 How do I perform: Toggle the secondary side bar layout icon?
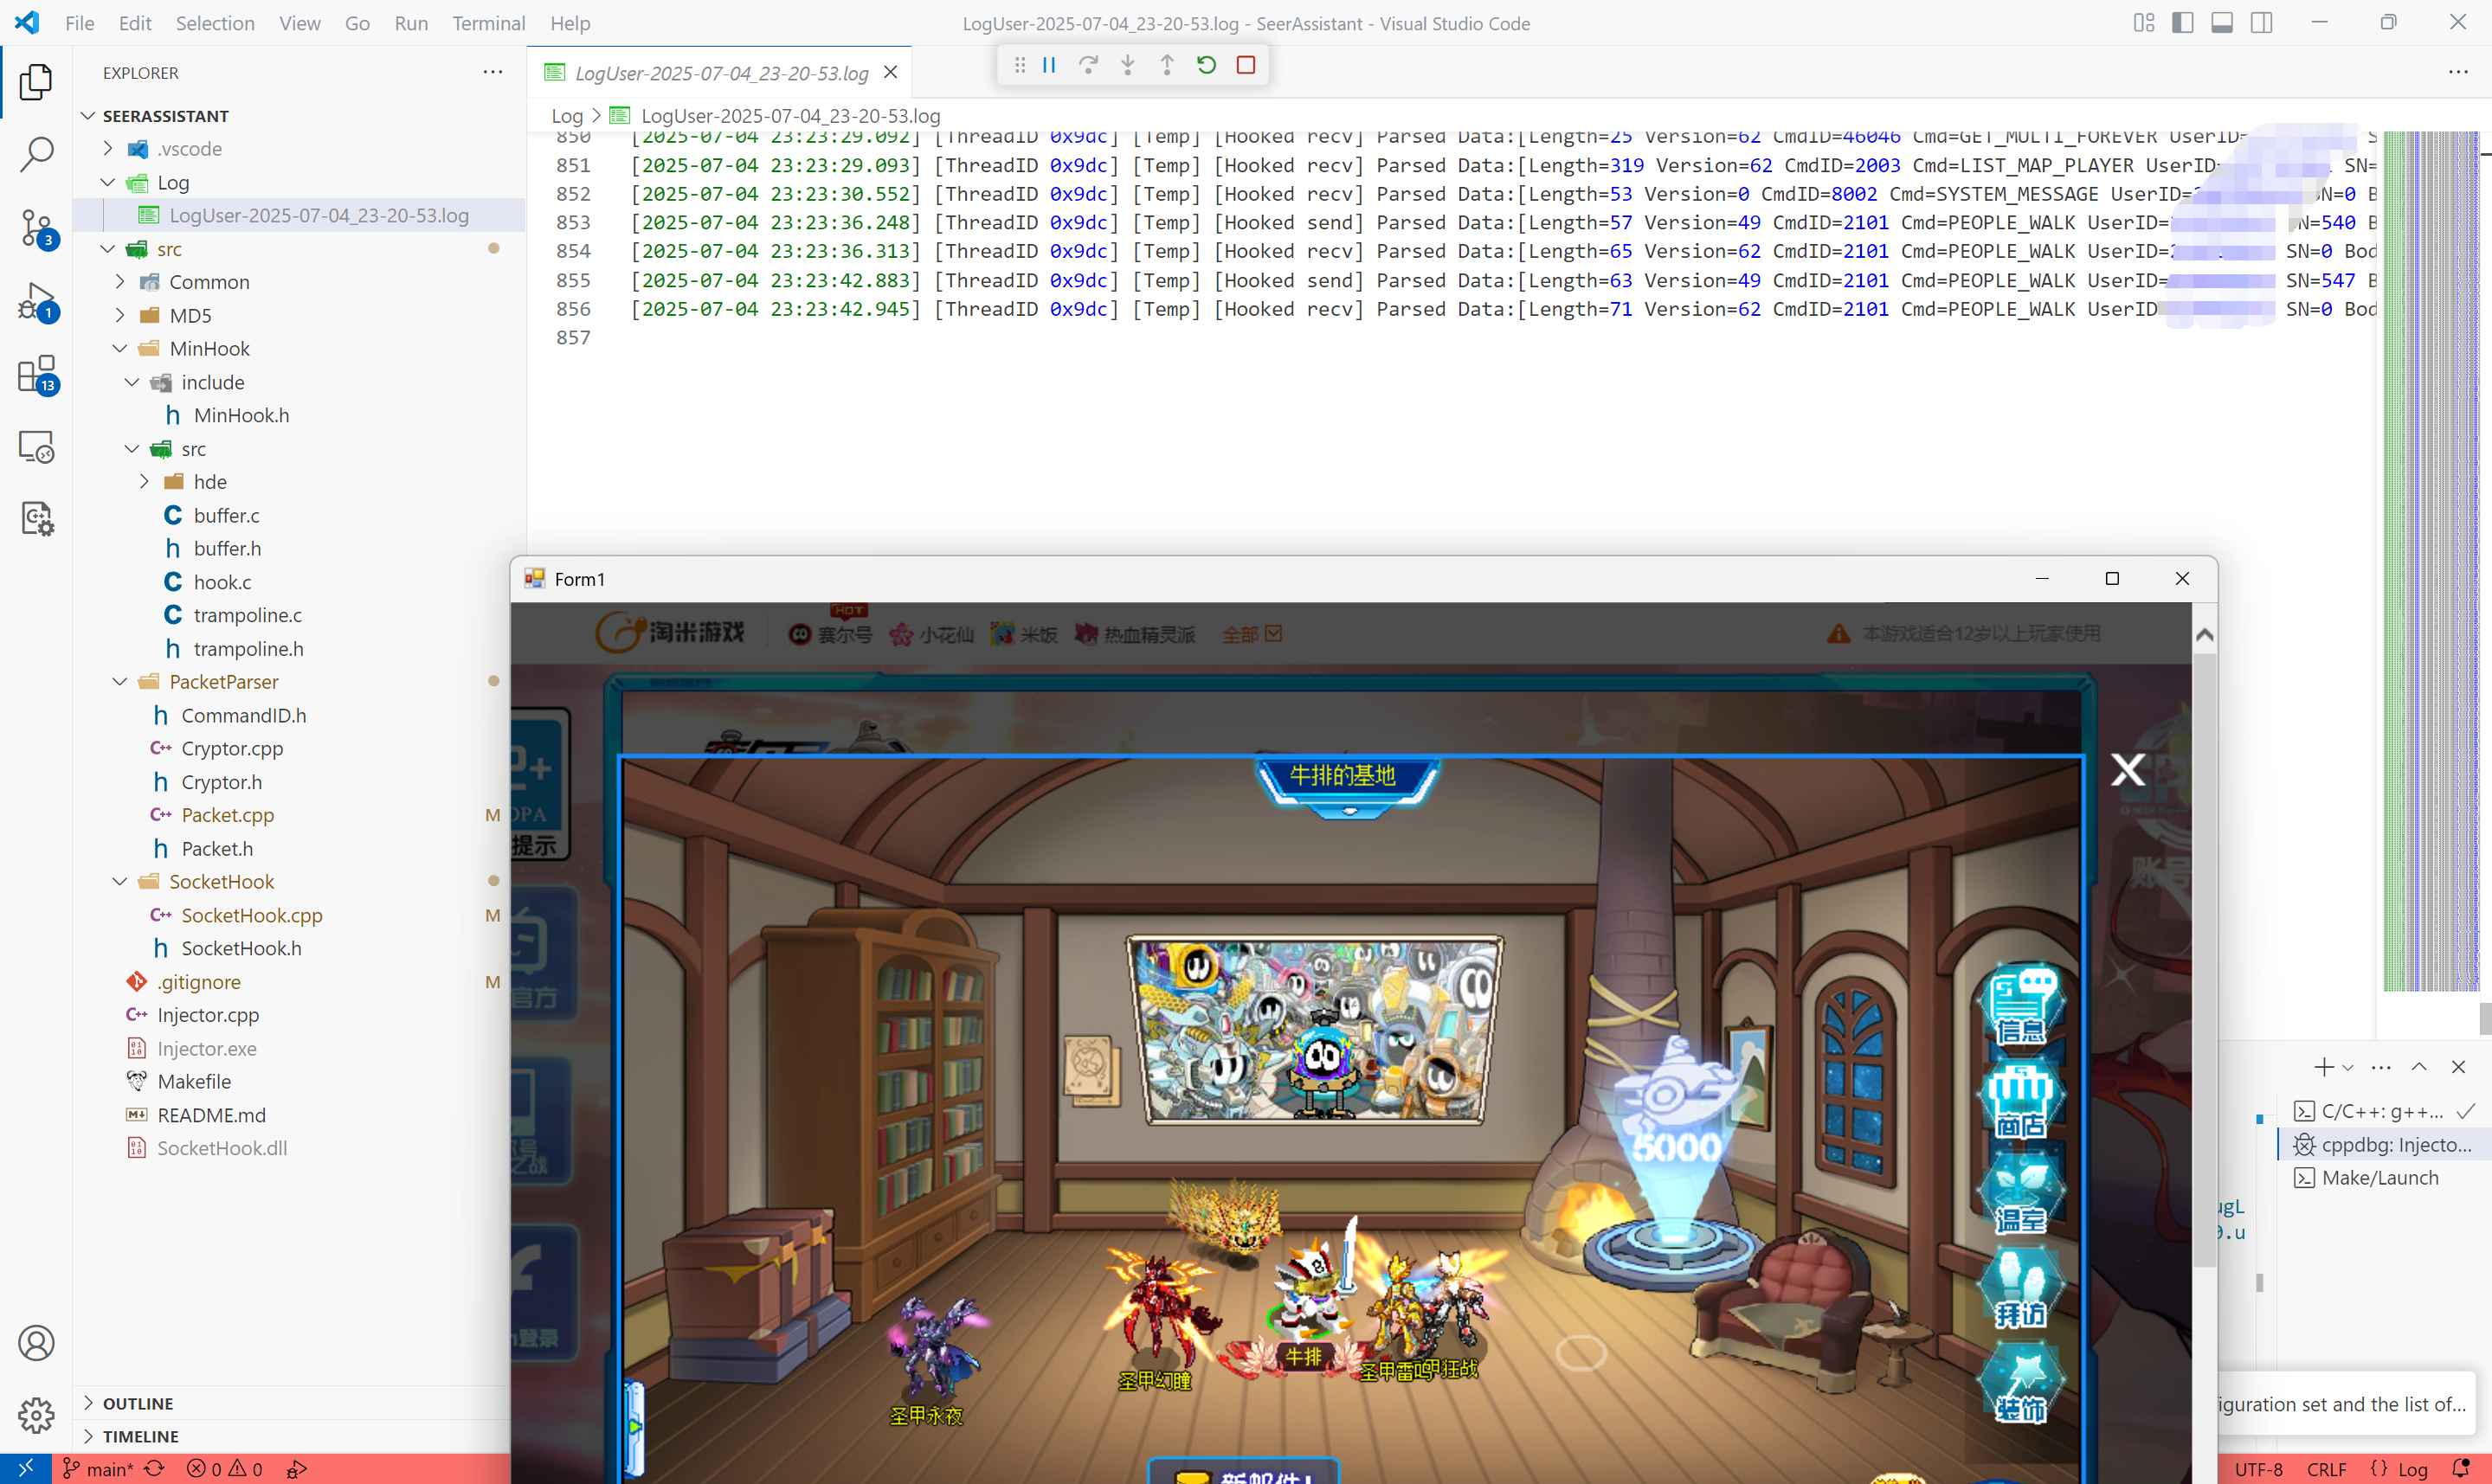click(2261, 23)
